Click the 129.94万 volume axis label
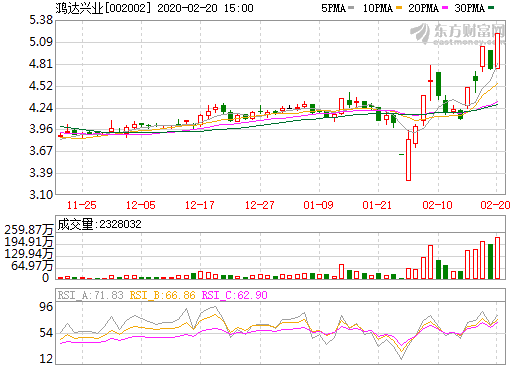Image resolution: width=520 pixels, height=365 pixels. 29,254
